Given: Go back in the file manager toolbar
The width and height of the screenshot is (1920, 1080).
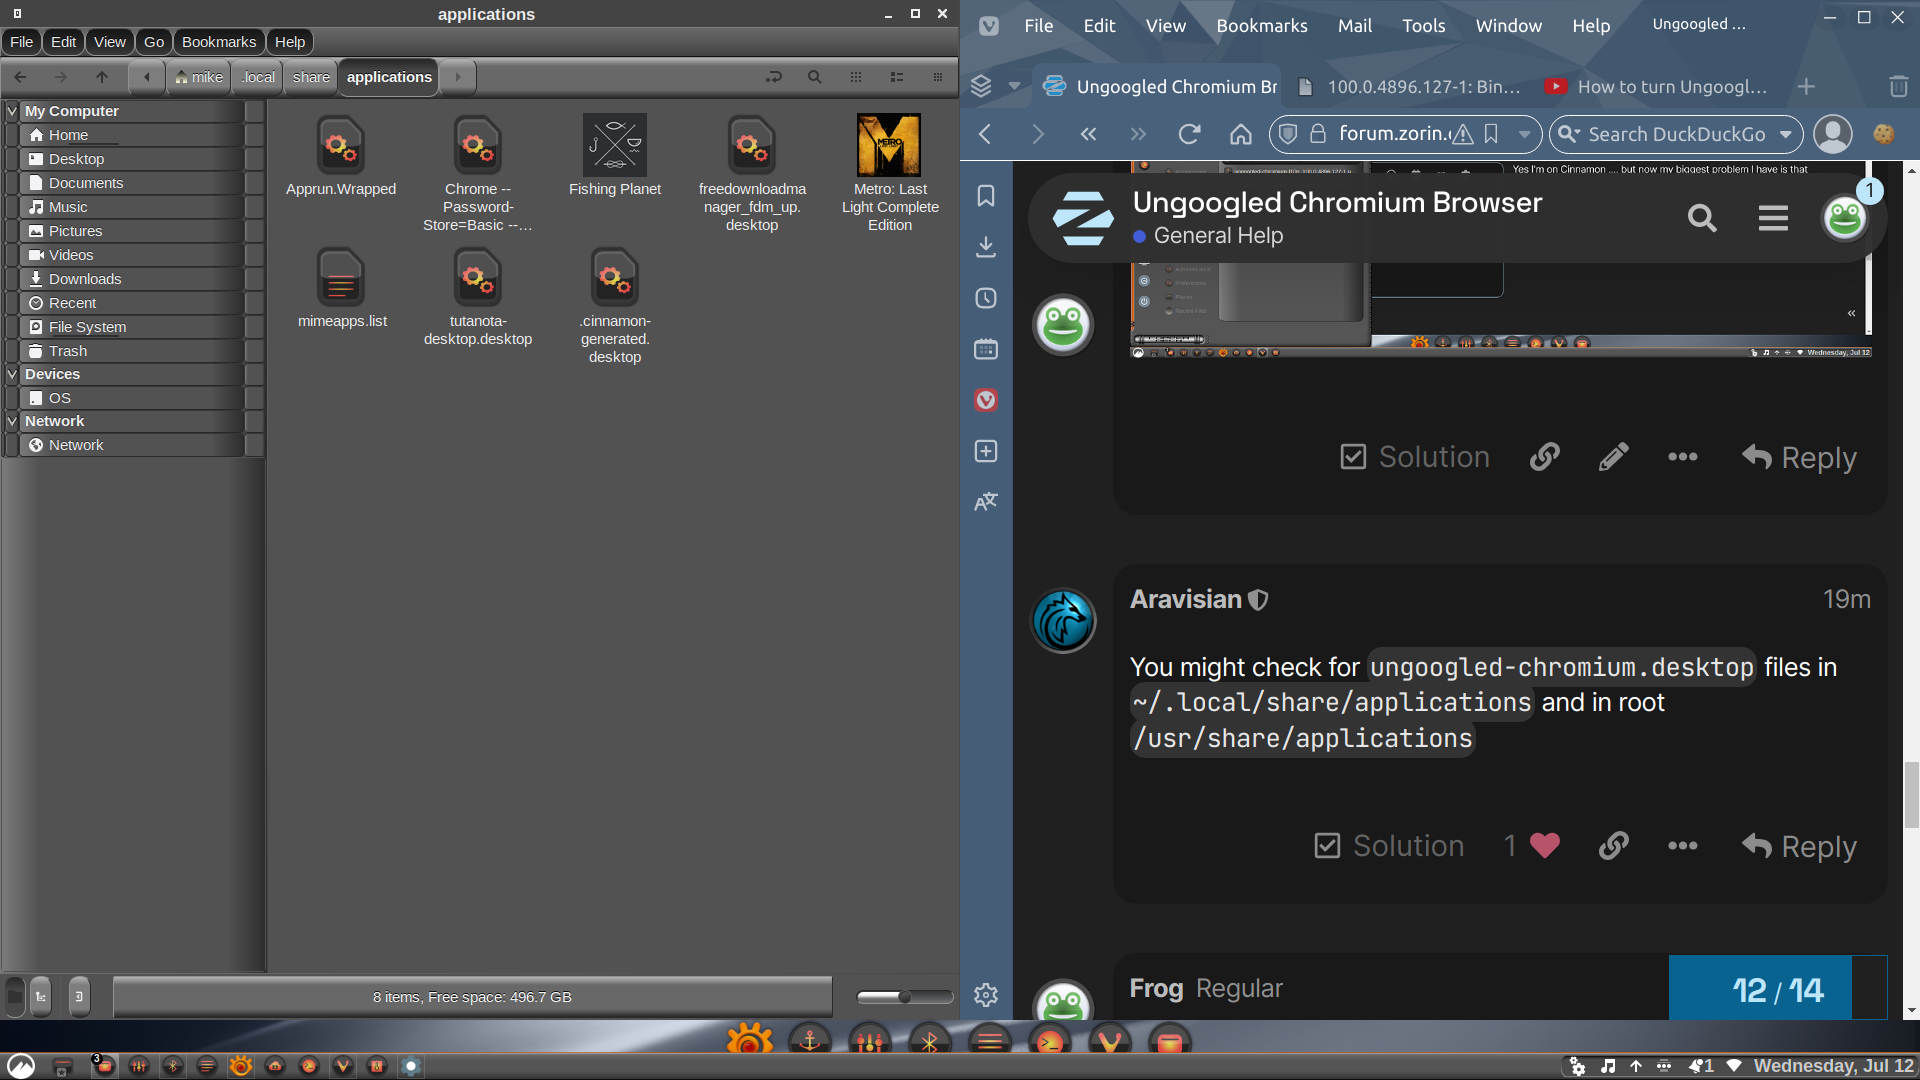Looking at the screenshot, I should [x=20, y=77].
